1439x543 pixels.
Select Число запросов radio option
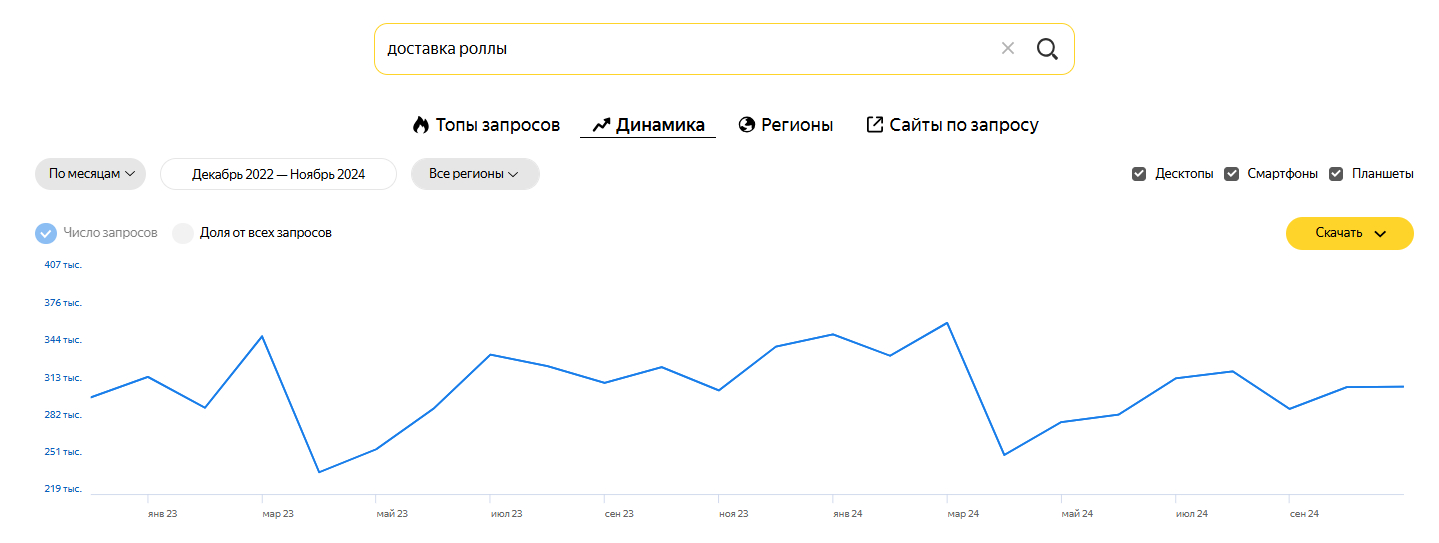point(46,233)
